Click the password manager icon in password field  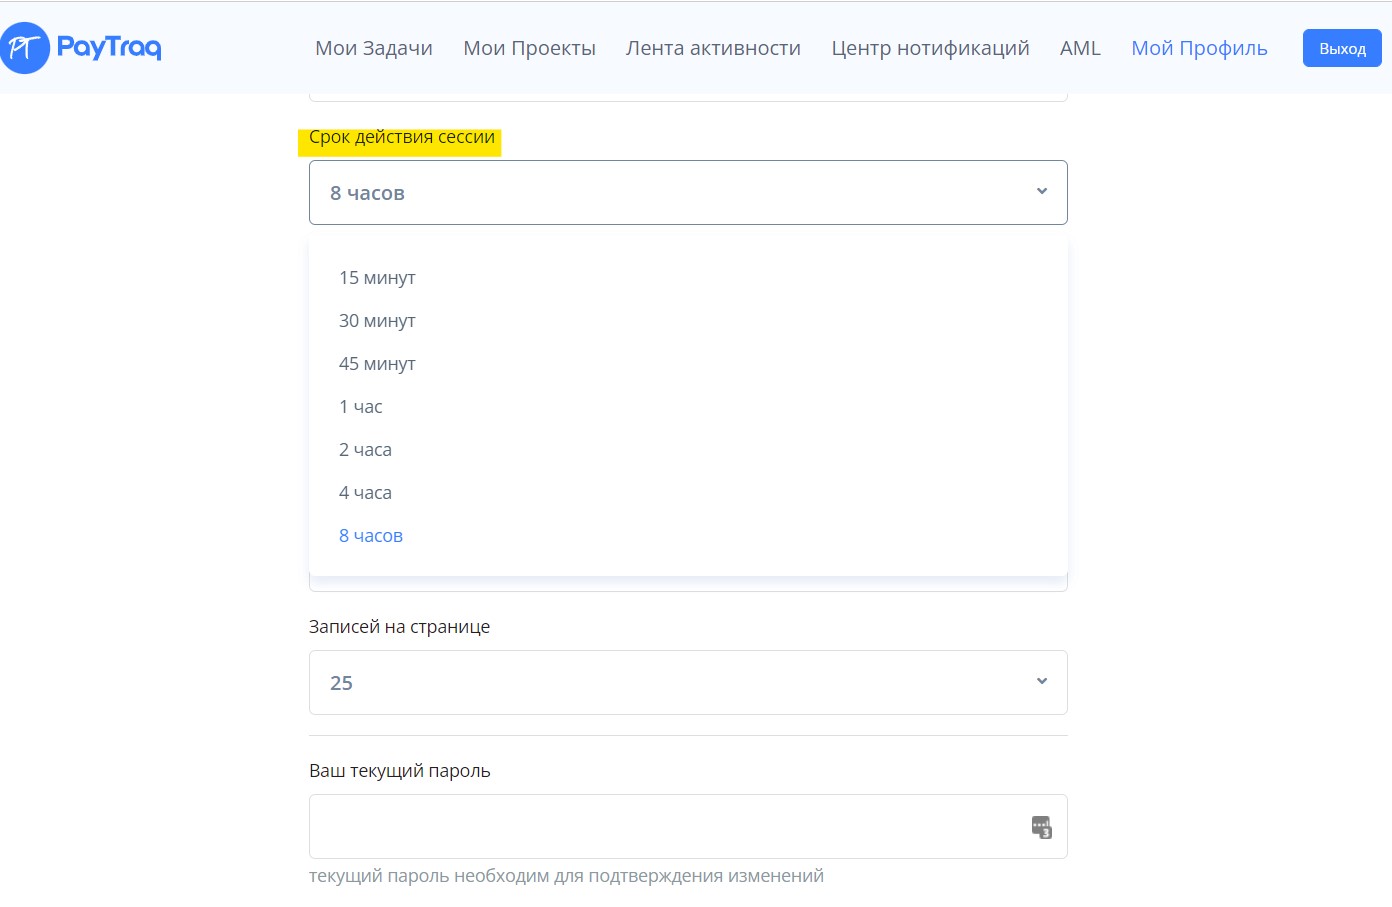coord(1041,827)
